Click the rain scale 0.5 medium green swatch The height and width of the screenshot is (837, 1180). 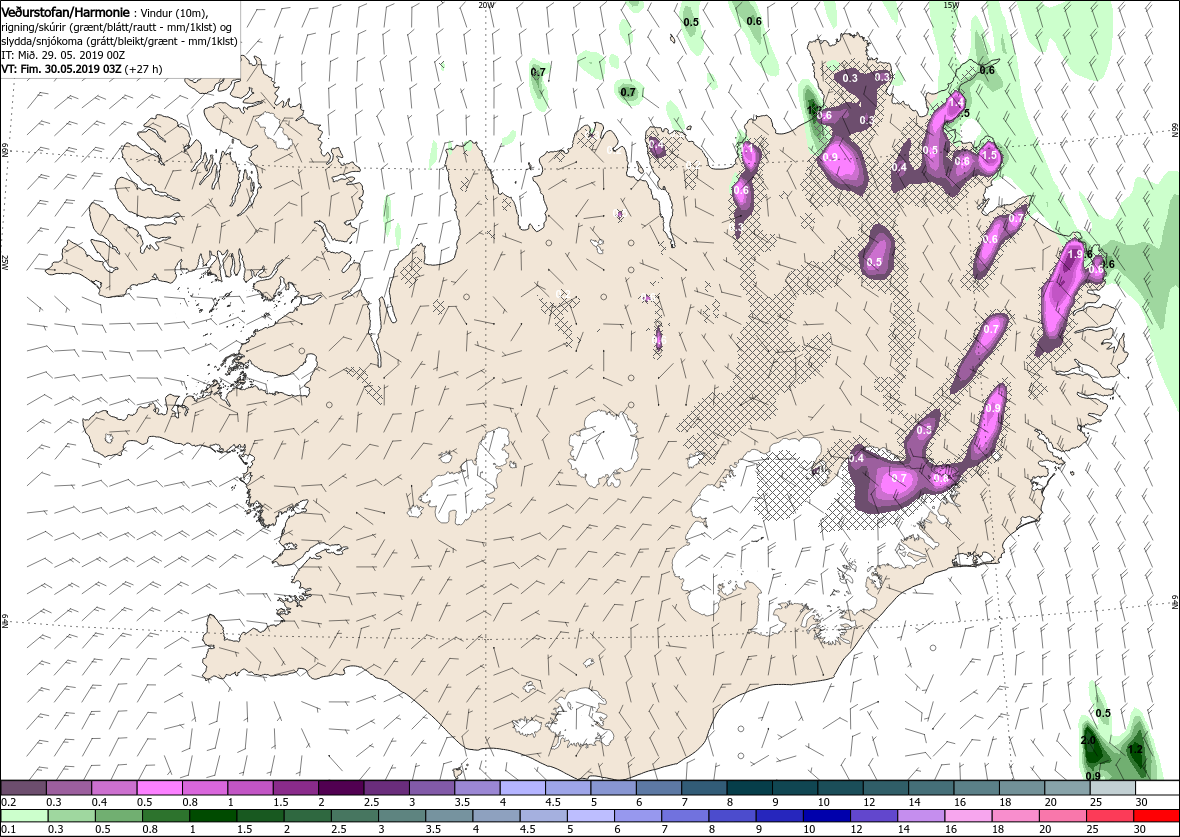pyautogui.click(x=118, y=816)
